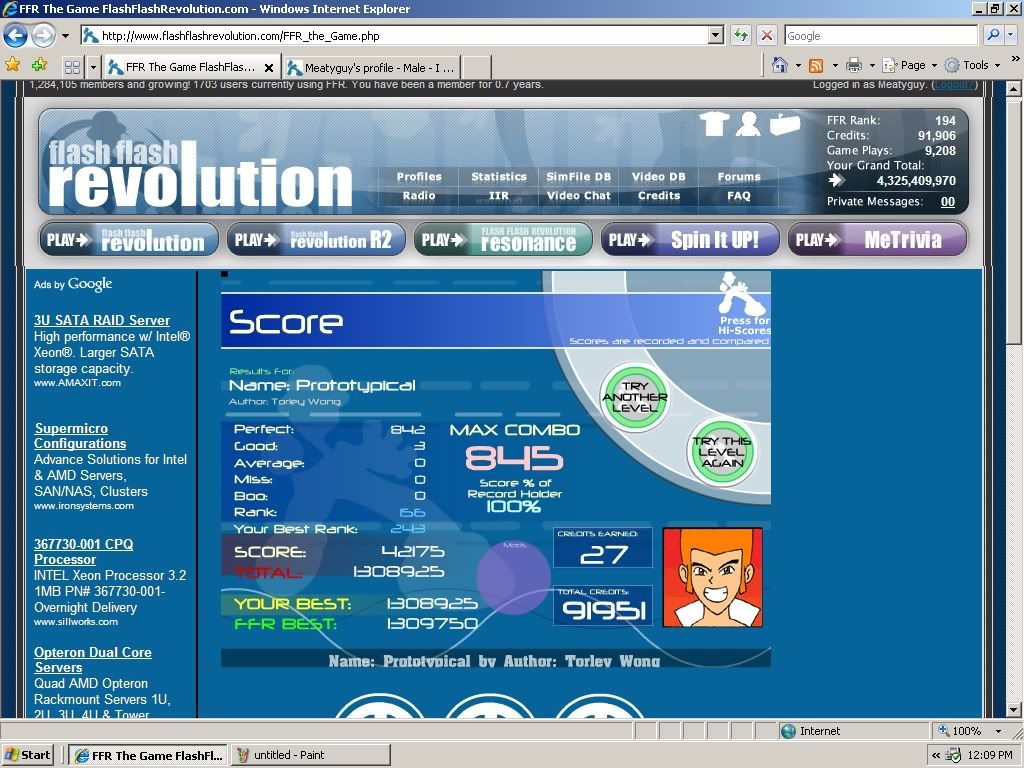
Task: Open the Favorites Center star icon
Action: click(13, 66)
